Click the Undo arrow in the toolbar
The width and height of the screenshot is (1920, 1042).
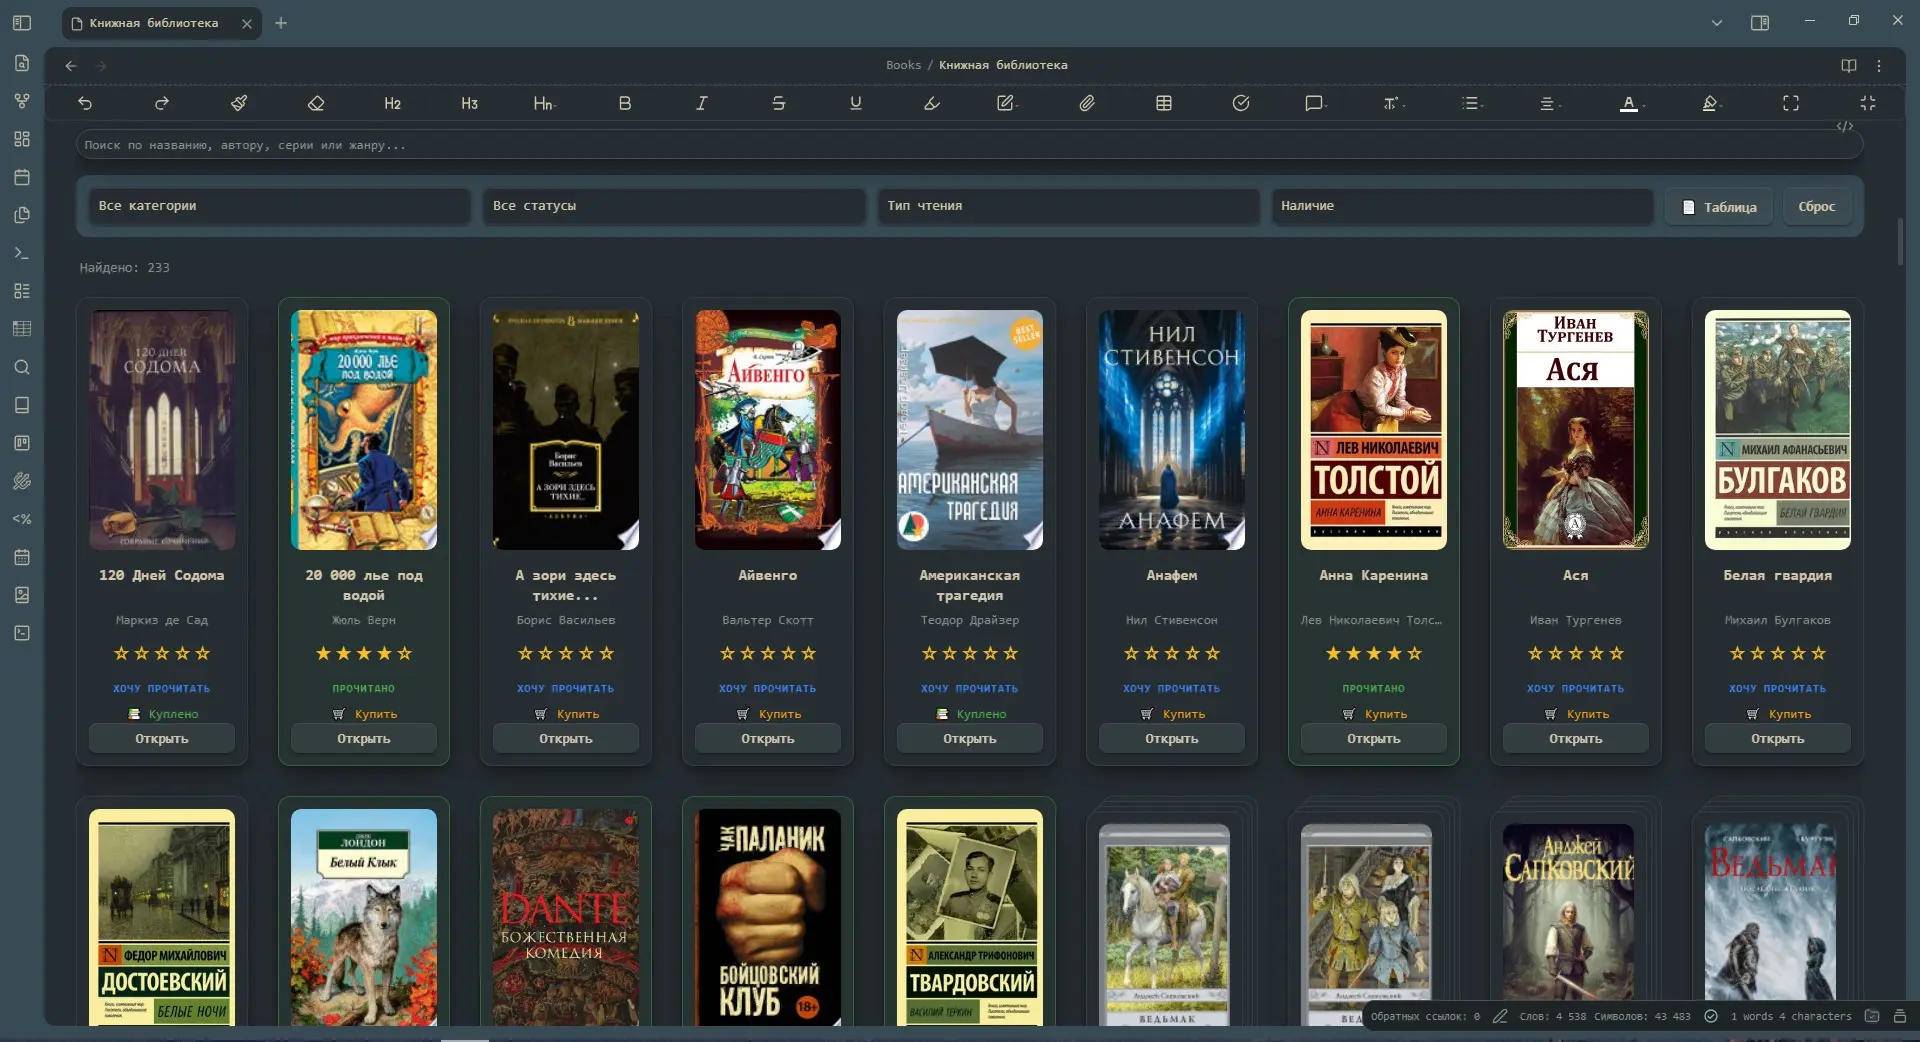[x=85, y=103]
